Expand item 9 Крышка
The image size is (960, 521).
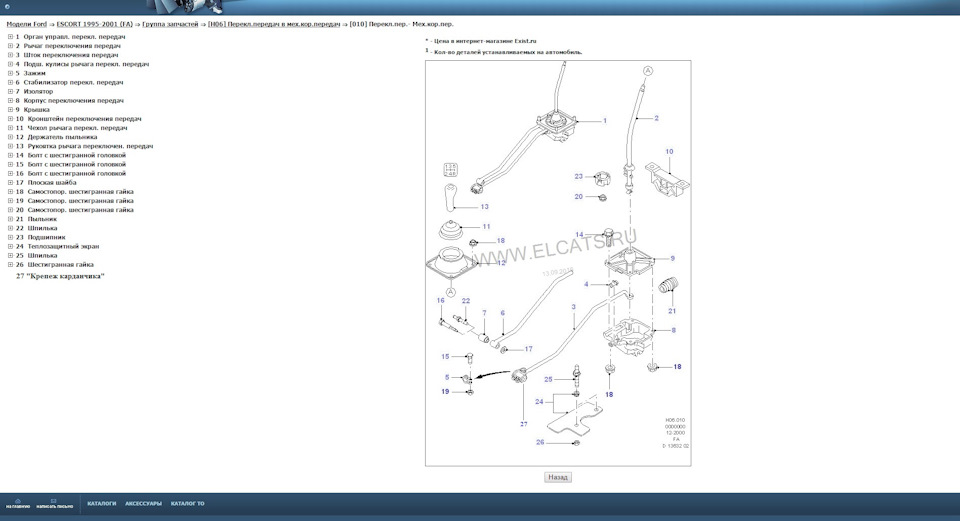[10, 110]
